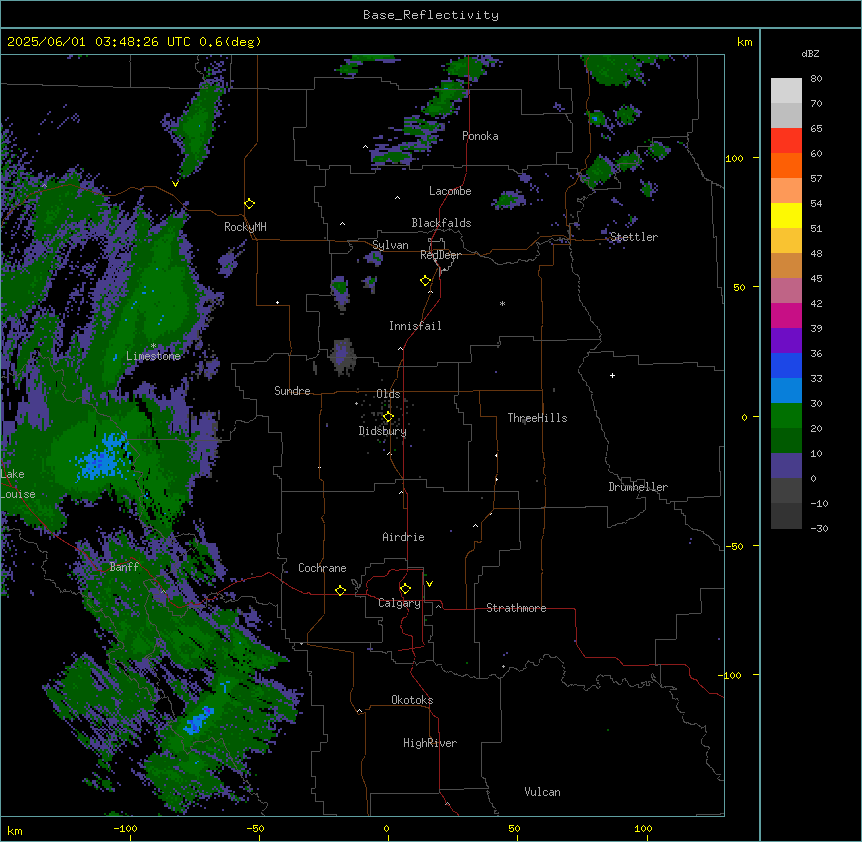Click the Limestone label
862x842 pixels.
[x=153, y=356]
